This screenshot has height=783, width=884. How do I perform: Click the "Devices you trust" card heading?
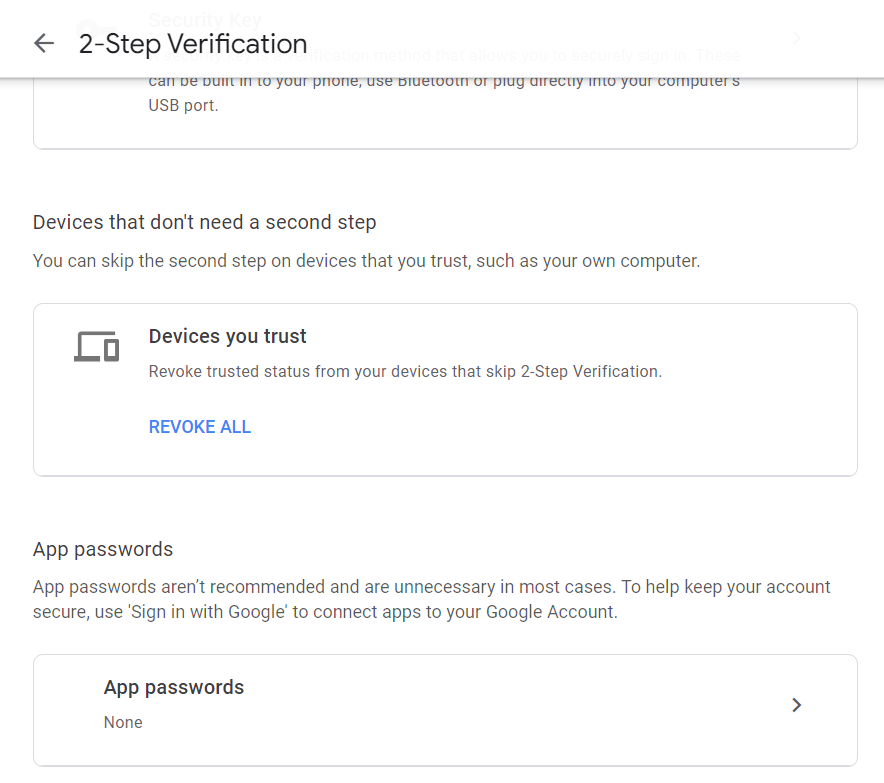[x=227, y=336]
